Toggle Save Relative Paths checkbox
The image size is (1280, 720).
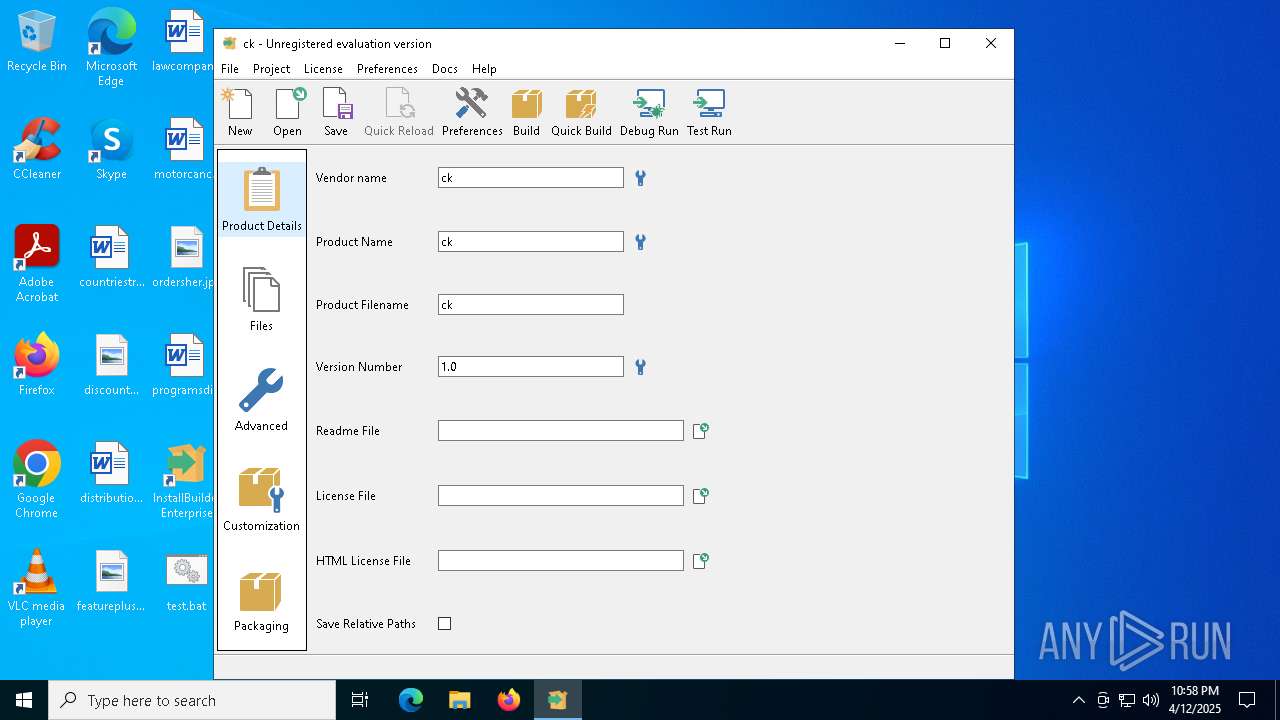[445, 624]
